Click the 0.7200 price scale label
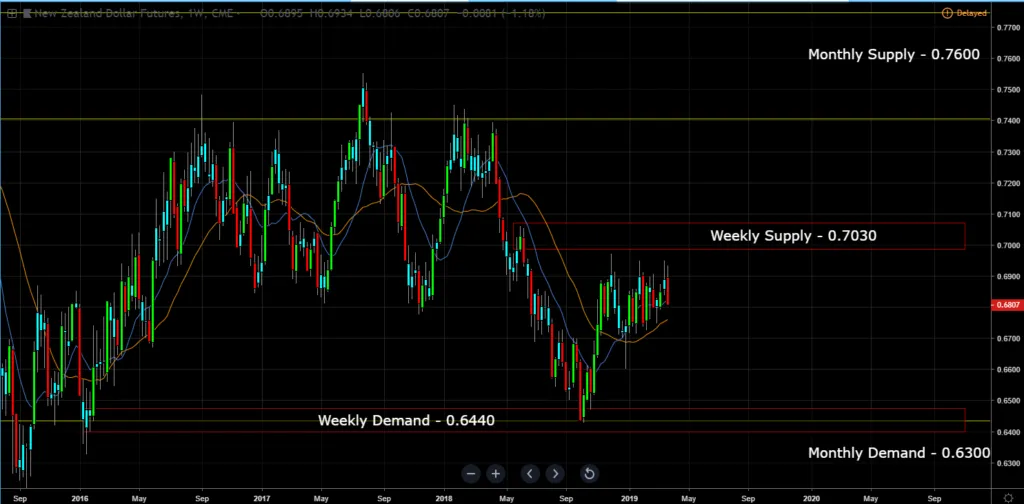 coord(1008,183)
